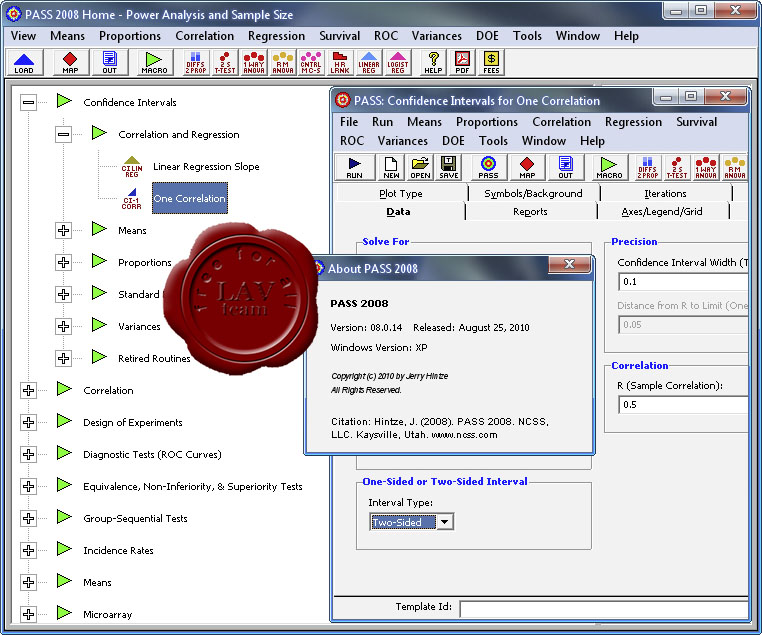Open LOGIST REG toolbar icon
Screen dimensions: 762x635
(398, 63)
